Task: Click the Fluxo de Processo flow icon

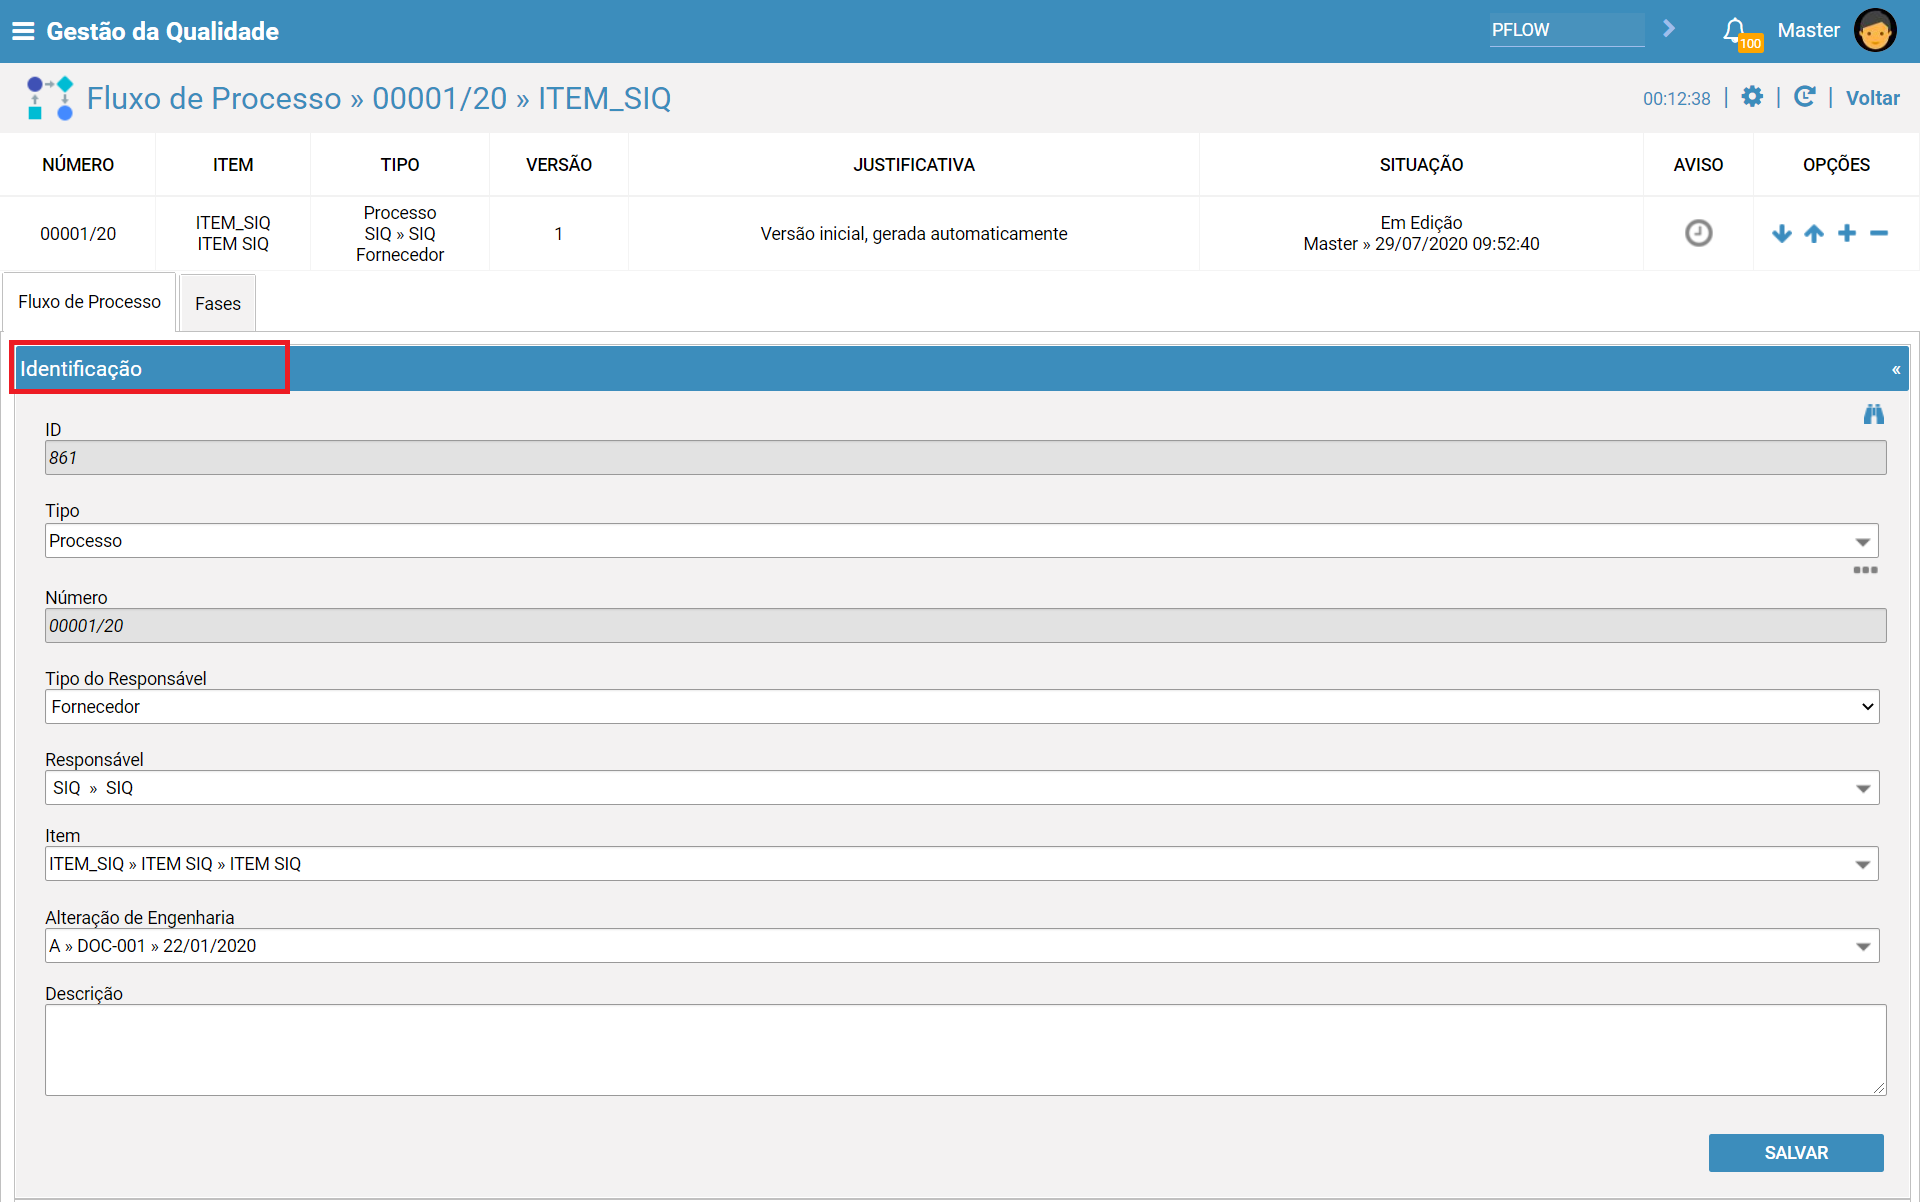Action: click(50, 98)
